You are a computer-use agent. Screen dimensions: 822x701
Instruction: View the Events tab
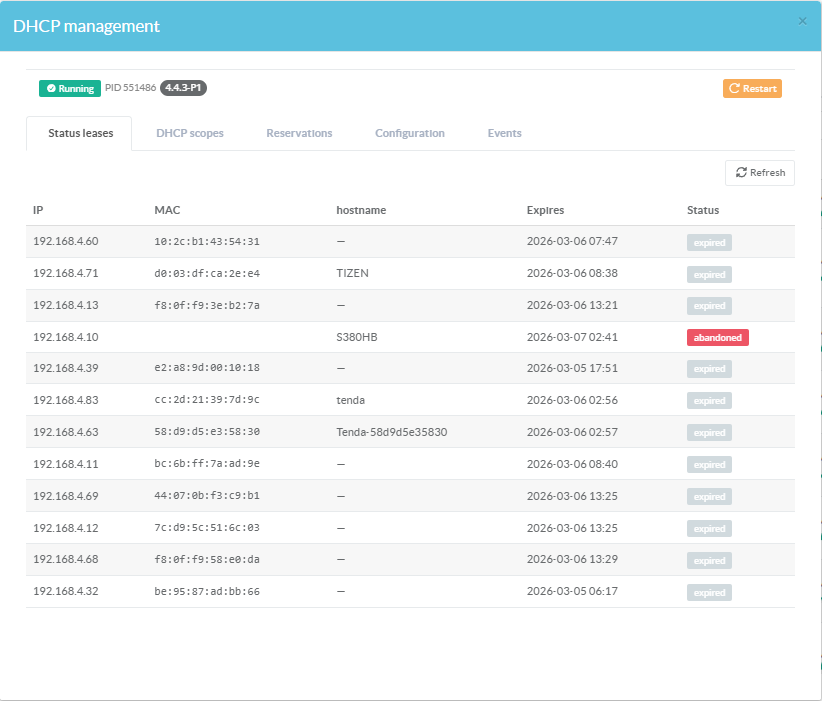[504, 133]
